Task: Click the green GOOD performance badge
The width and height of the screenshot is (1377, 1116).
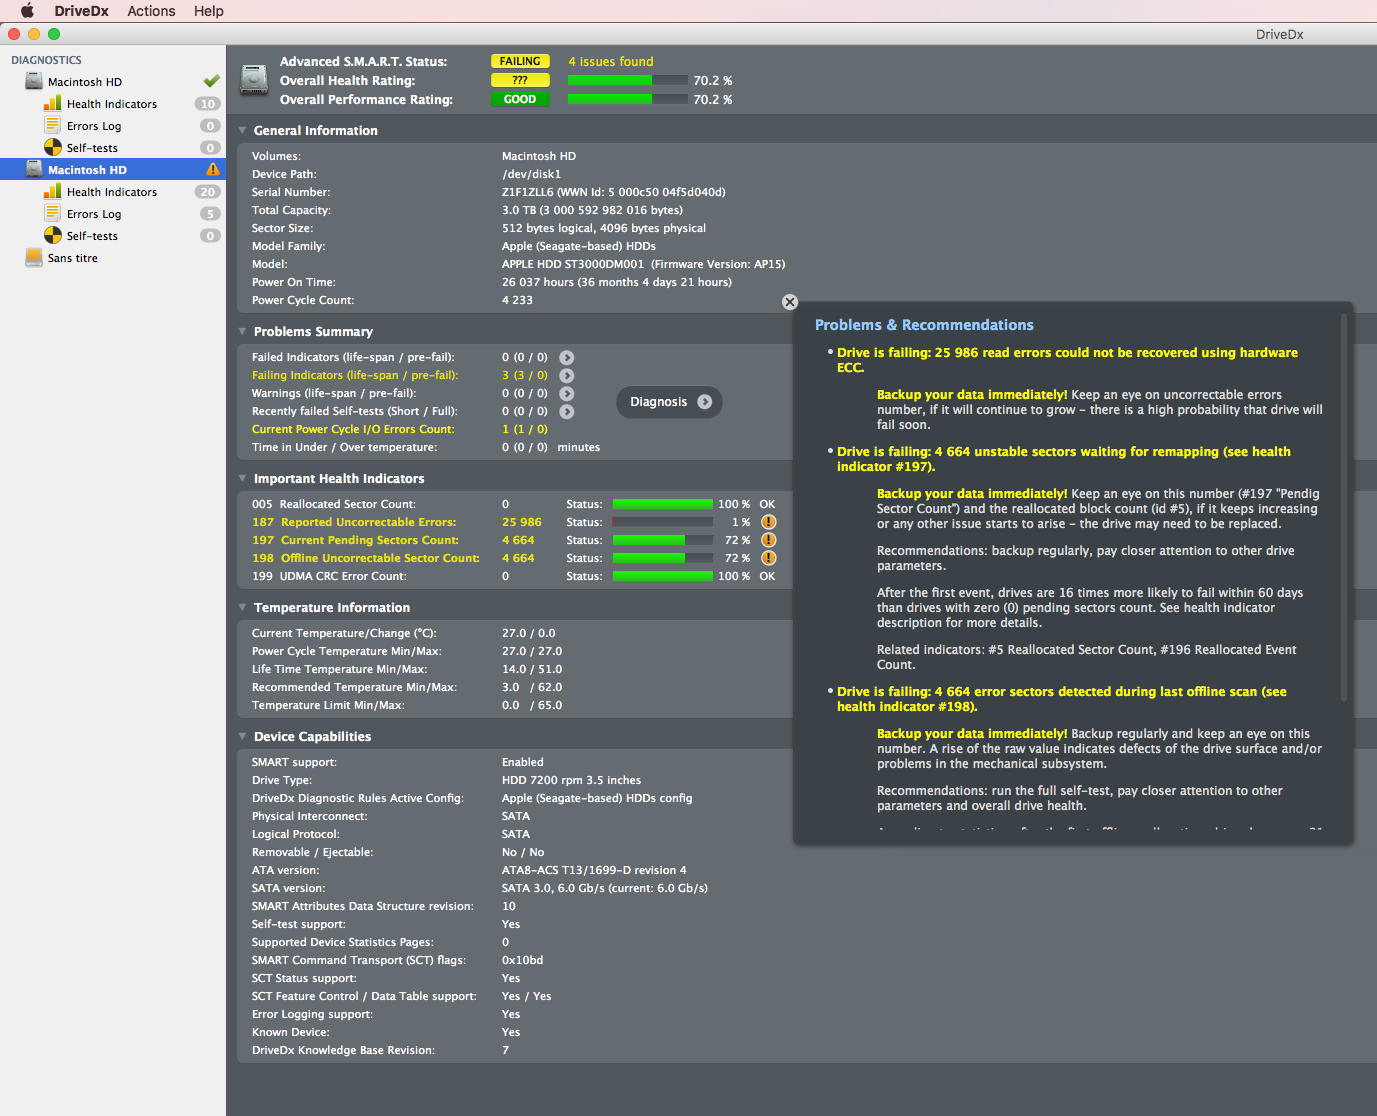Action: [x=520, y=99]
